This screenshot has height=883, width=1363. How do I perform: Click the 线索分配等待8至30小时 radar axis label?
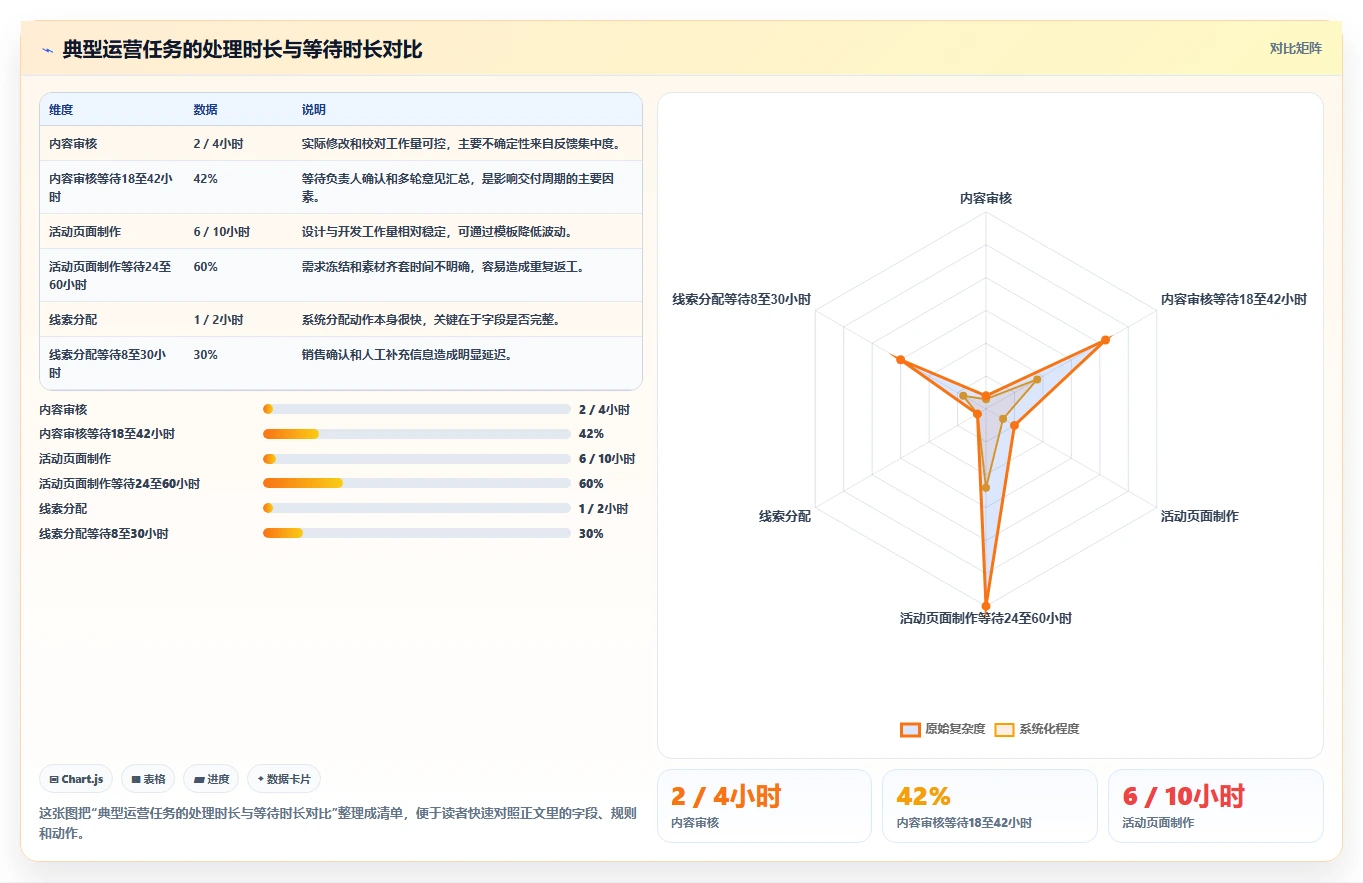741,299
